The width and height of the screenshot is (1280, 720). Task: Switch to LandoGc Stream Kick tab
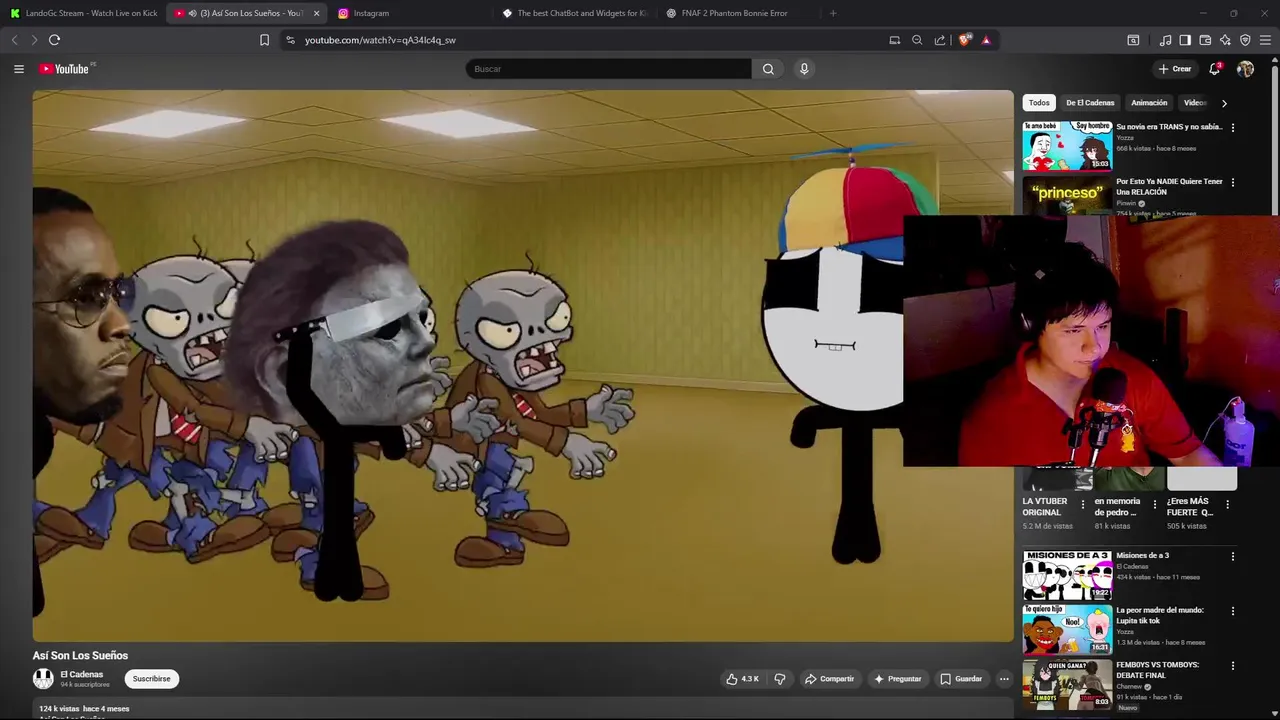click(x=83, y=13)
